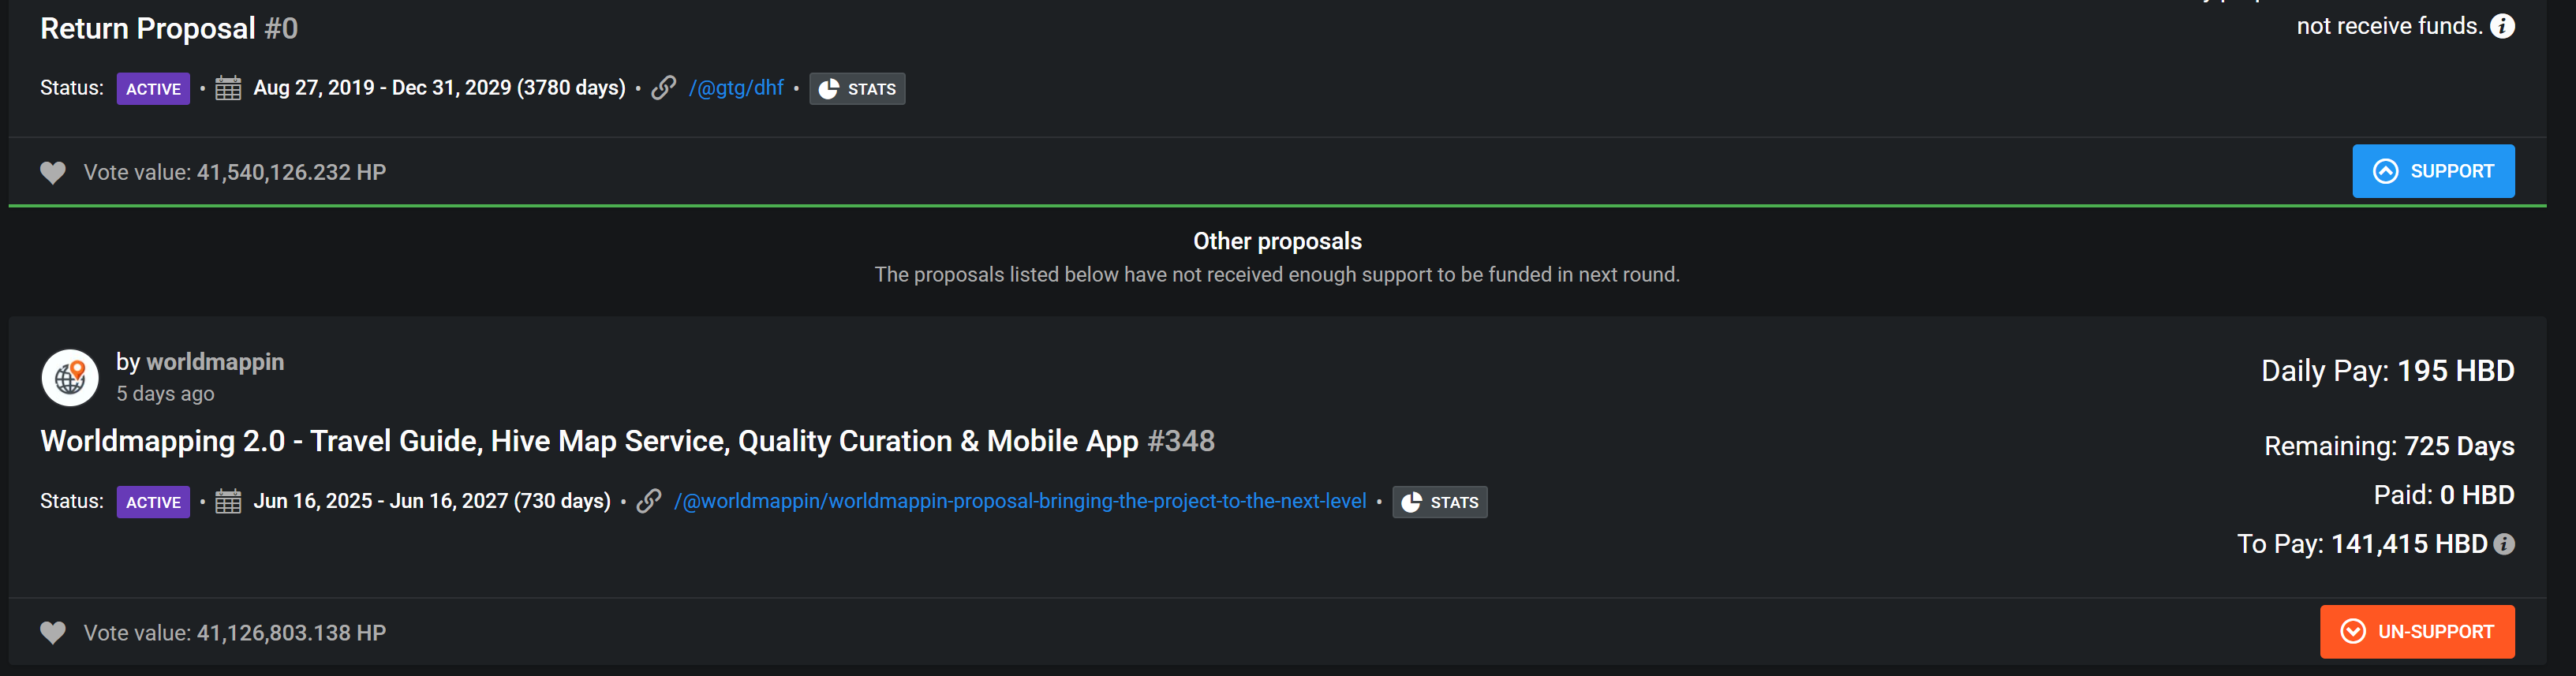Click the heart icon next to 41,540,126.232 HP
This screenshot has width=2576, height=676.
pyautogui.click(x=53, y=172)
